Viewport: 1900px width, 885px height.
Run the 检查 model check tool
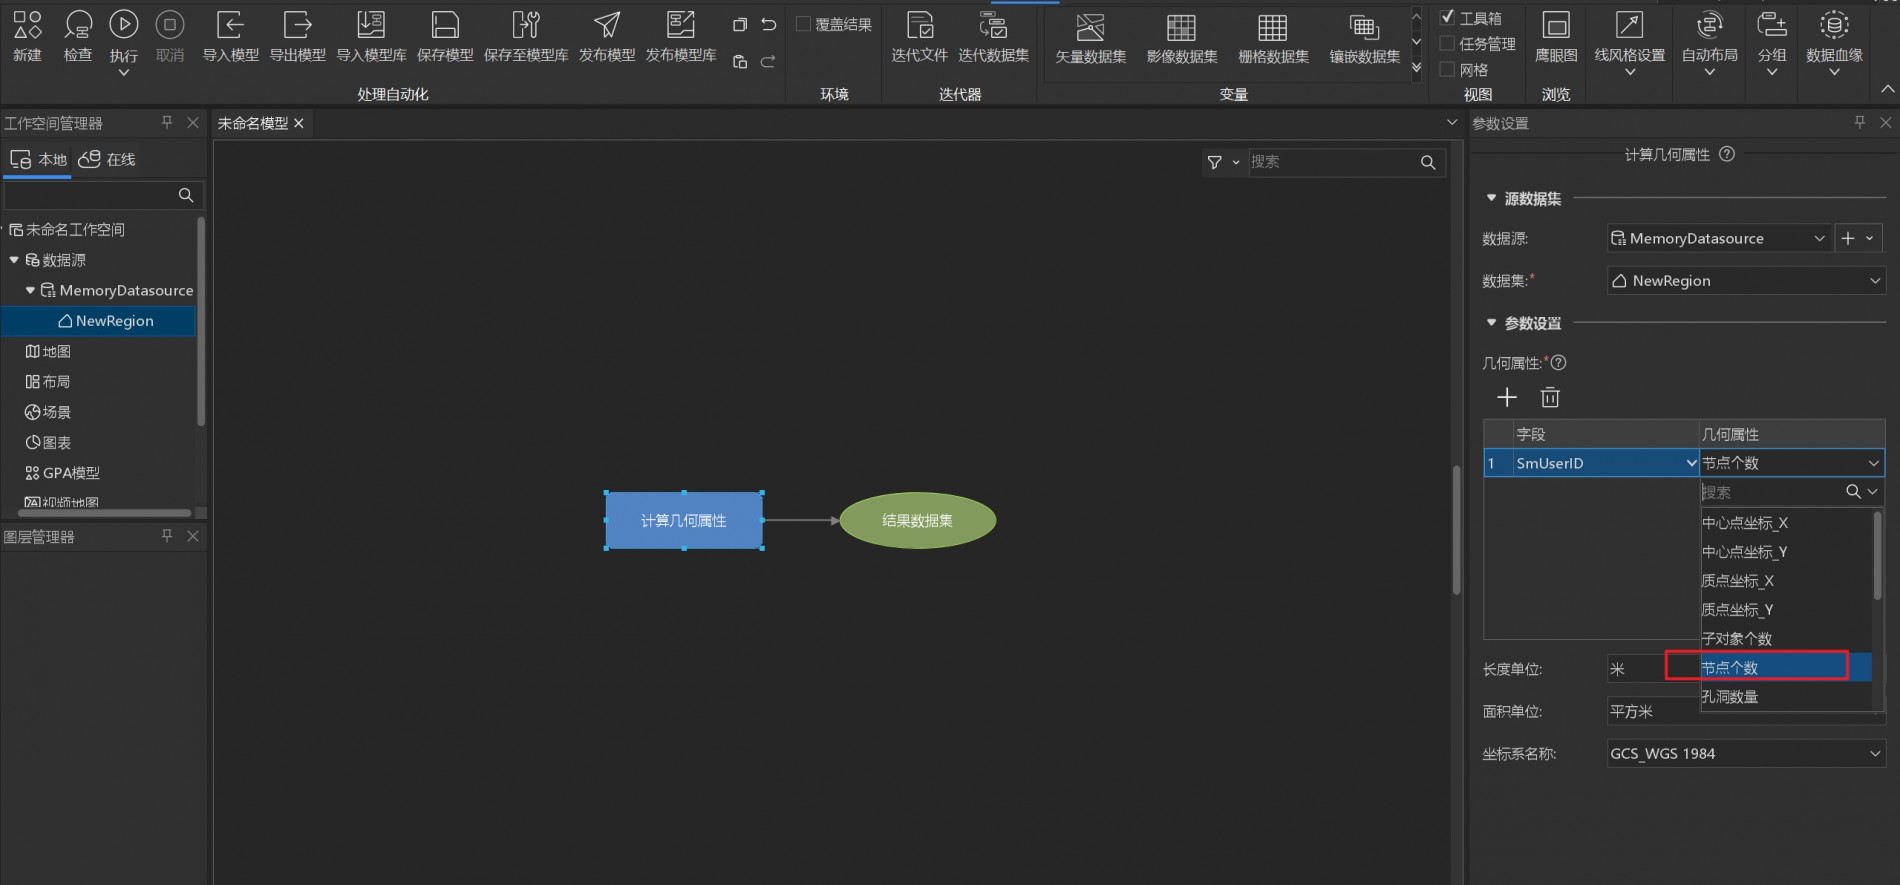[78, 36]
